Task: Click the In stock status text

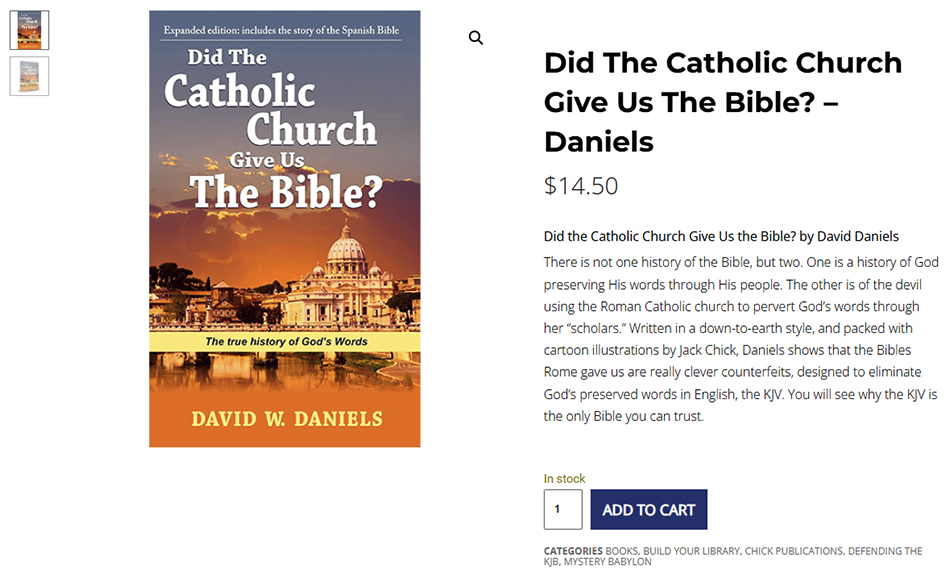Action: (x=565, y=479)
